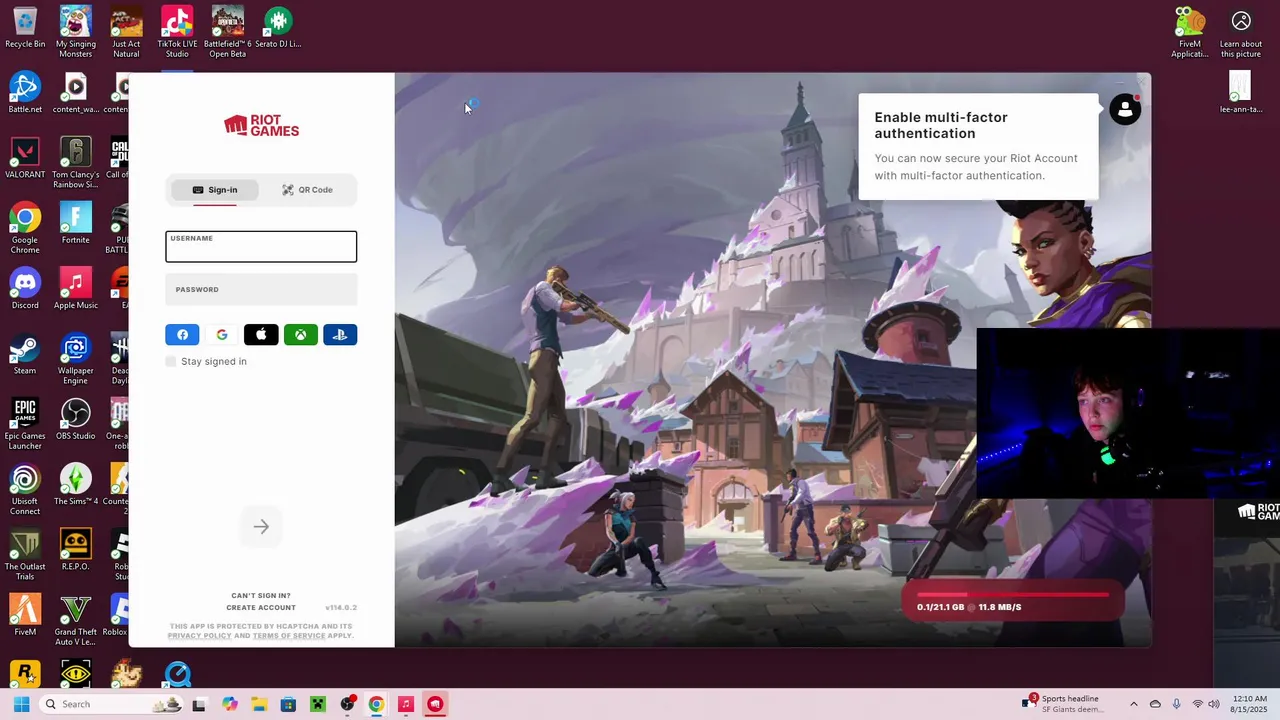The width and height of the screenshot is (1280, 720).
Task: Click Learn about this picture icon
Action: [1241, 32]
